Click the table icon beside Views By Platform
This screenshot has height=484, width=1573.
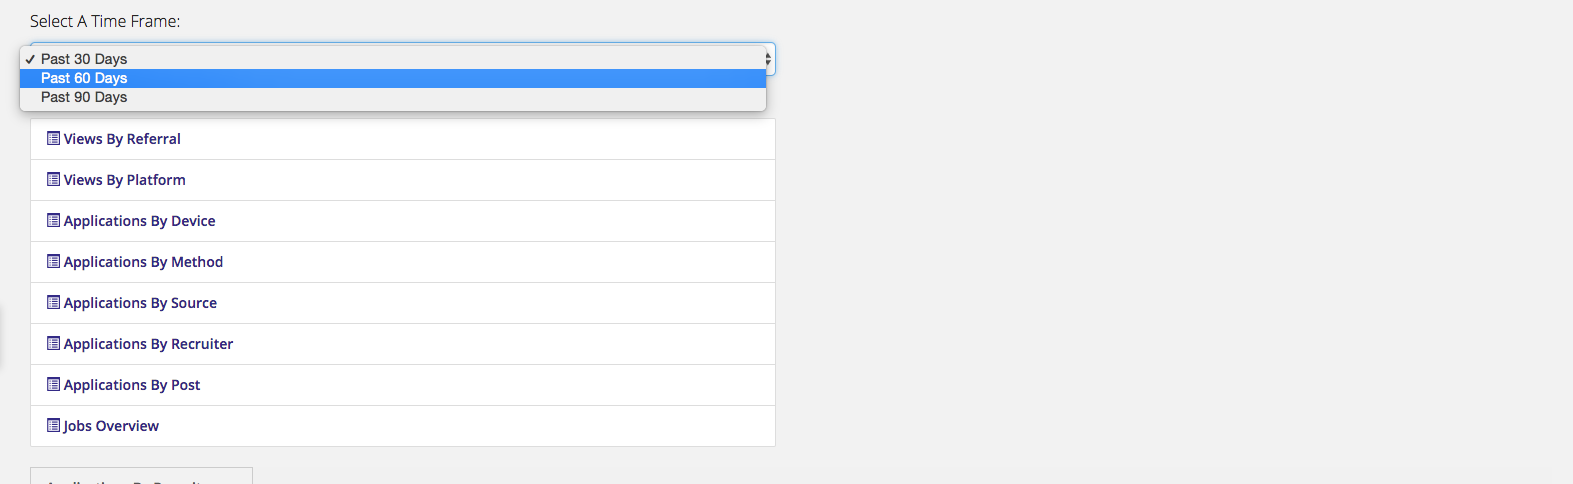[54, 180]
